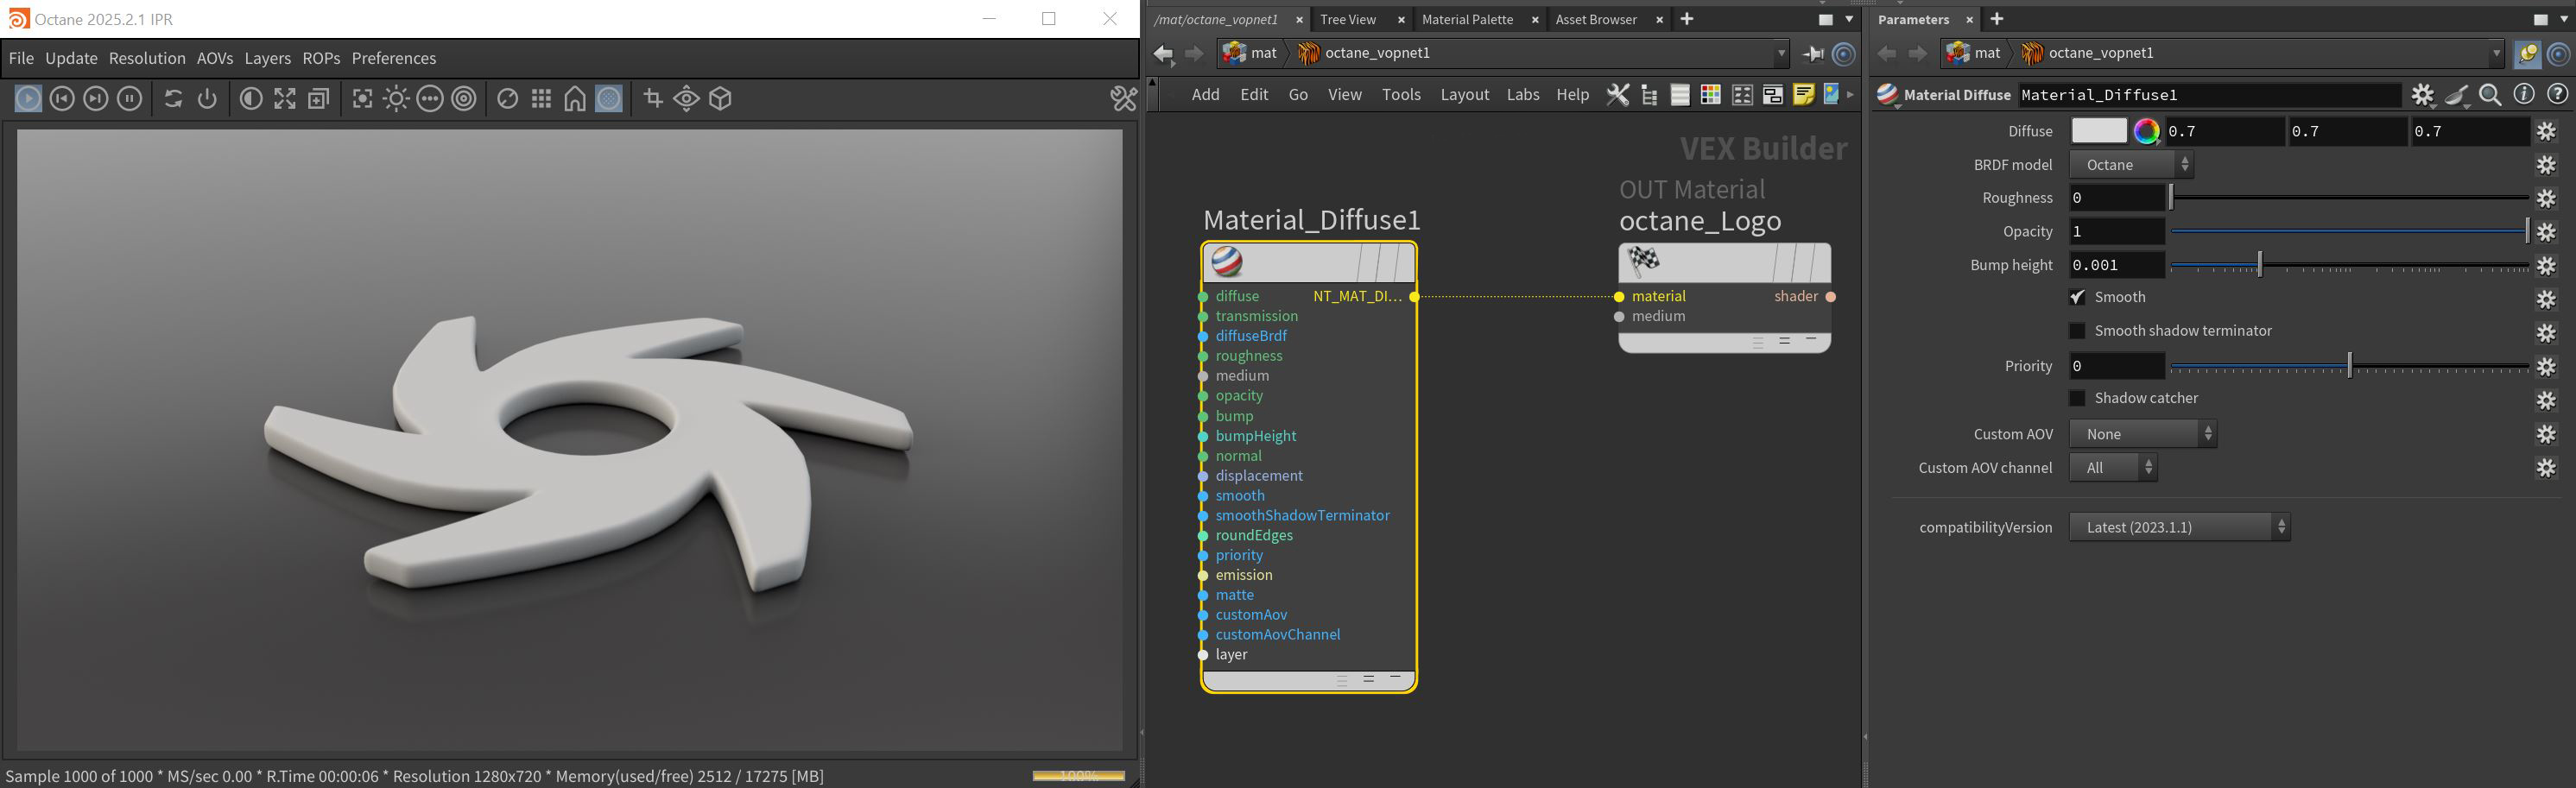Switch to the Material Palette tab
2576x788 pixels.
(1467, 19)
